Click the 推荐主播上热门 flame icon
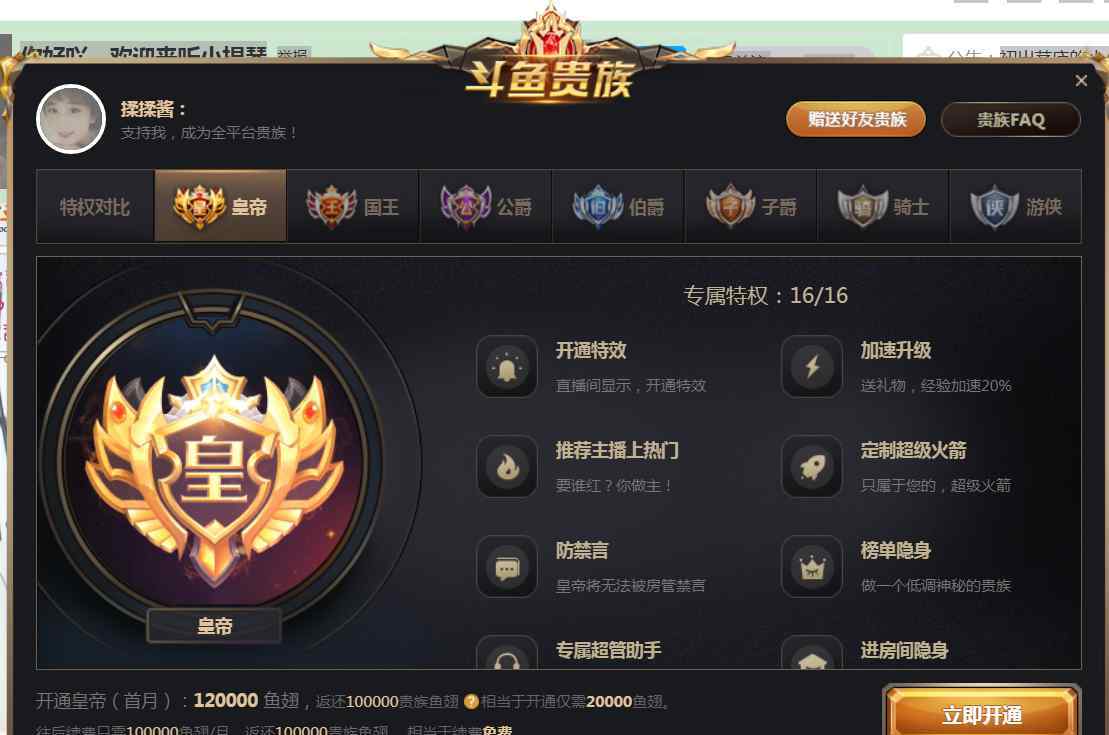The image size is (1109, 735). click(x=506, y=466)
